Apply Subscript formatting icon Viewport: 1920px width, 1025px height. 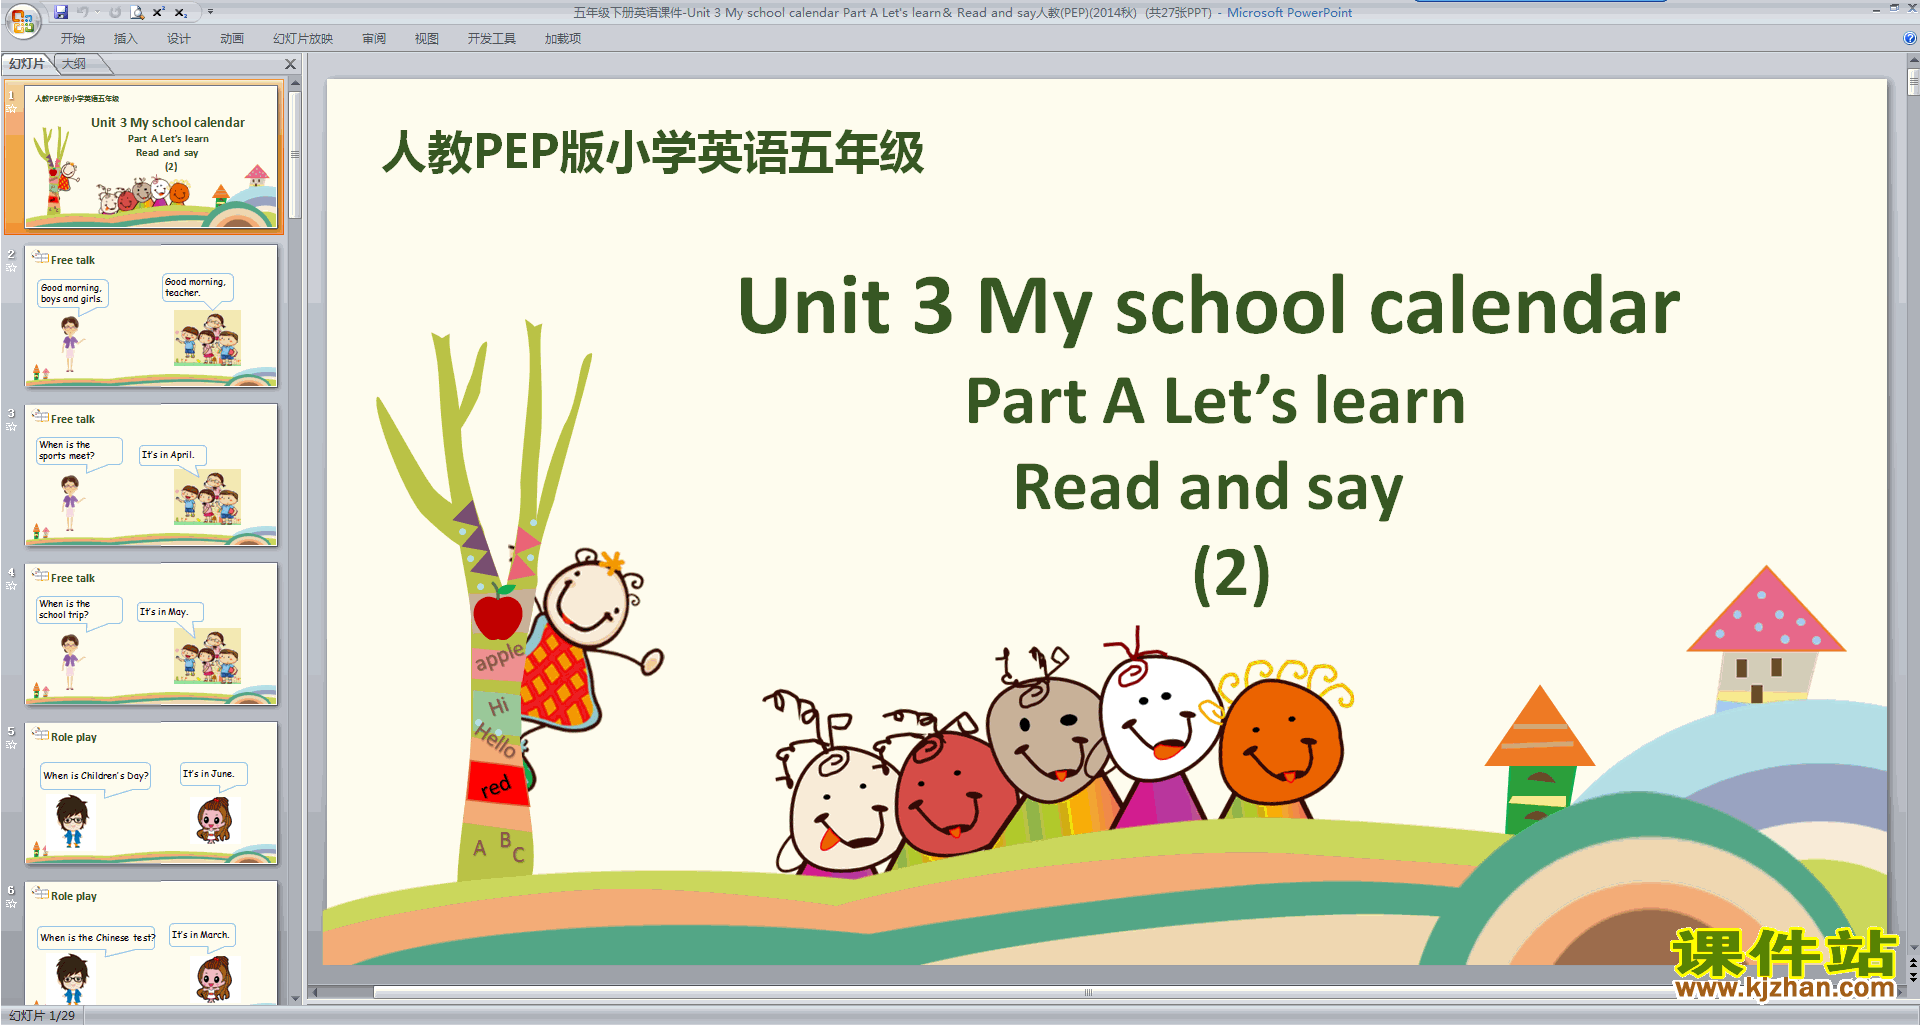181,12
